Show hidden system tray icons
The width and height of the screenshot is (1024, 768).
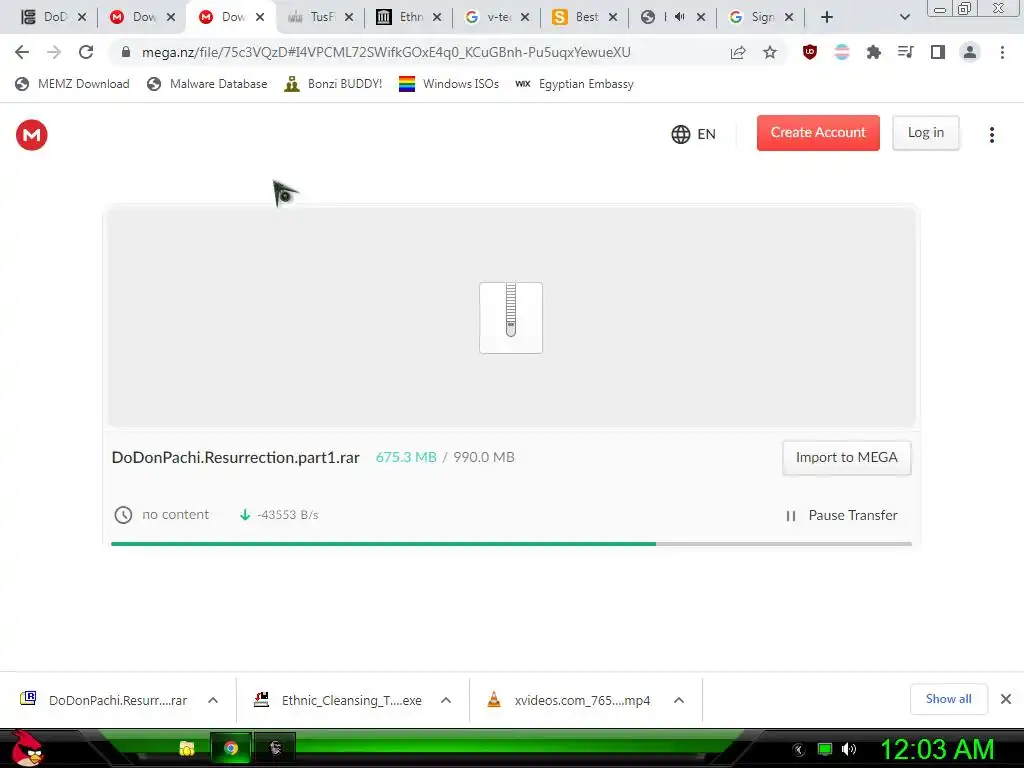click(798, 750)
